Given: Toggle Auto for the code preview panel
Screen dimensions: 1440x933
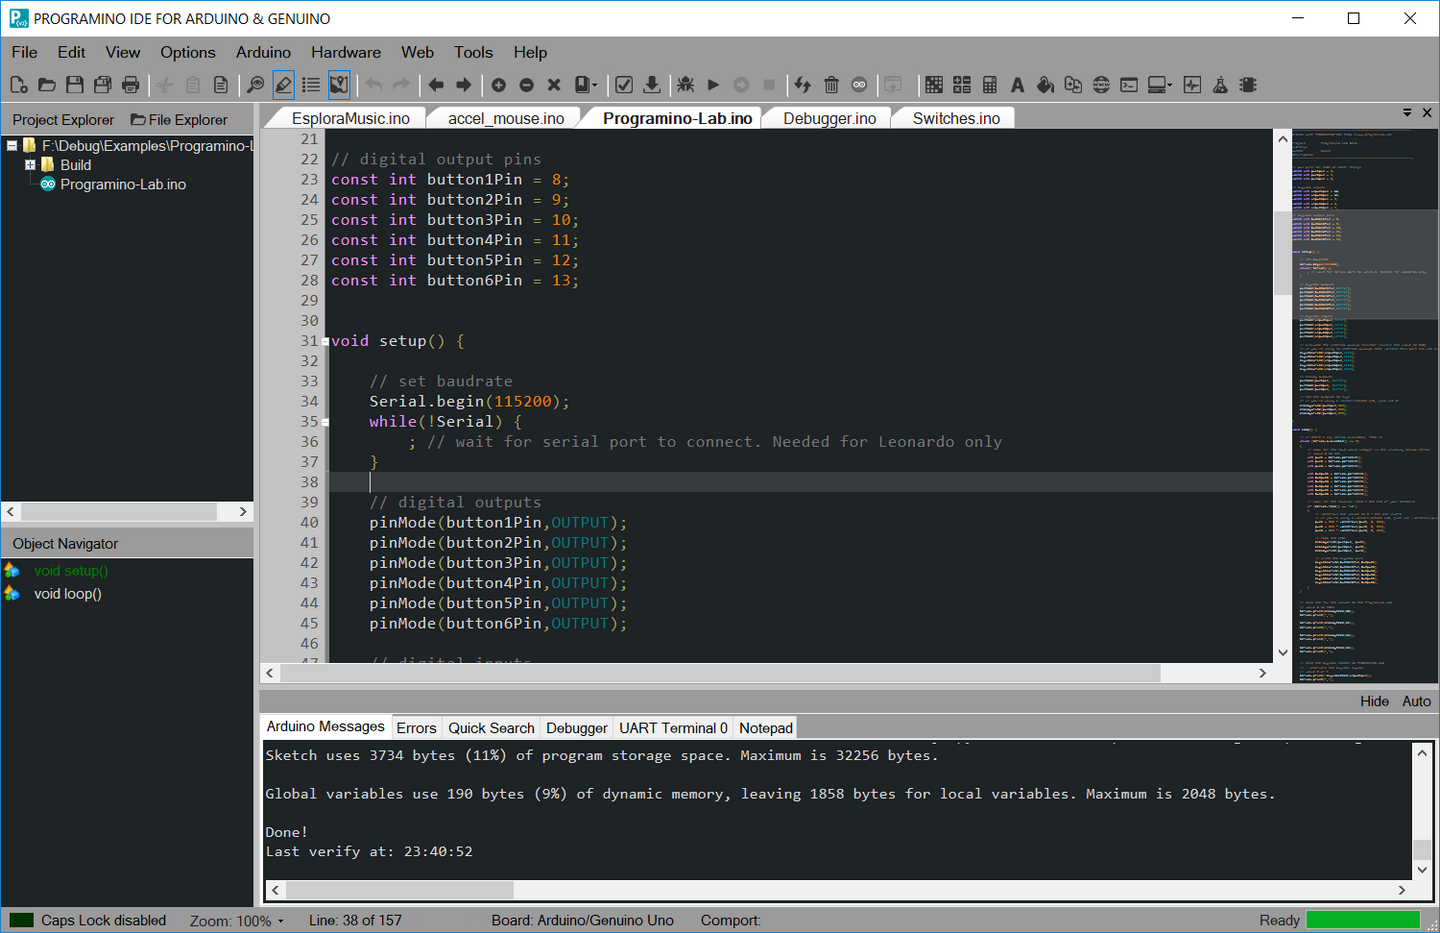Looking at the screenshot, I should point(1416,701).
